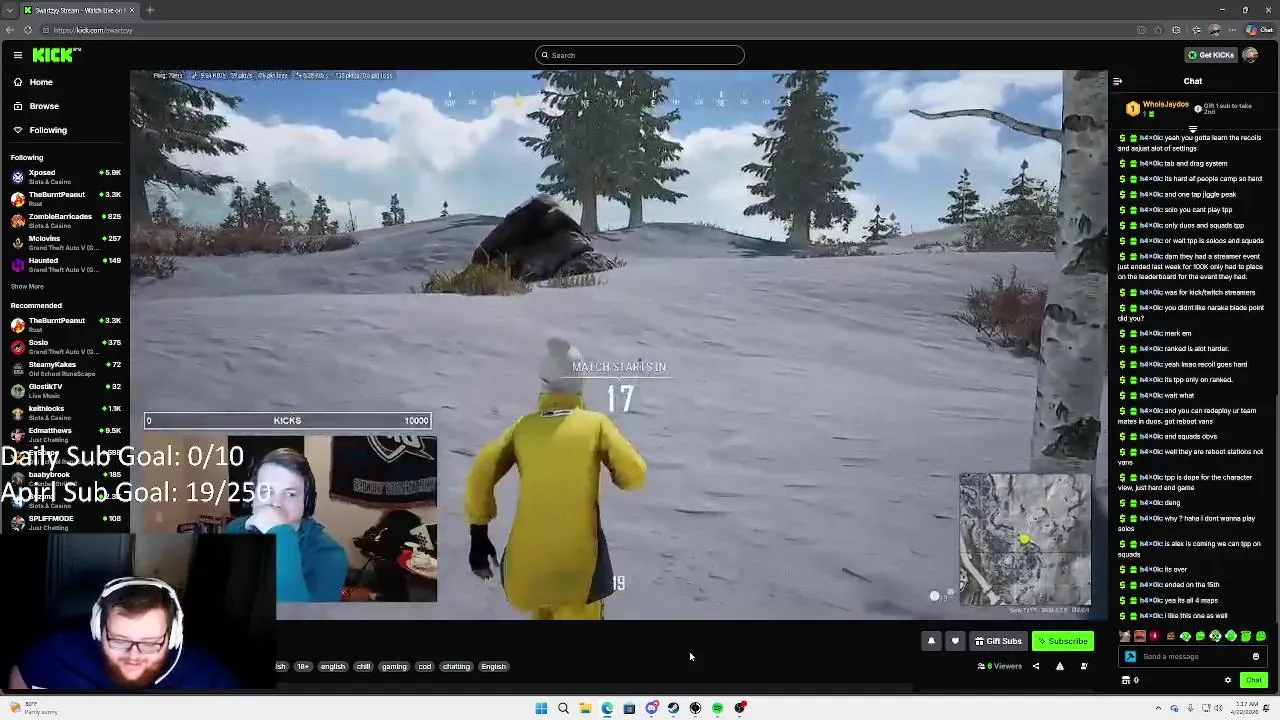Open GlostikTV recommended channel
This screenshot has width=1280, height=720.
click(x=64, y=391)
